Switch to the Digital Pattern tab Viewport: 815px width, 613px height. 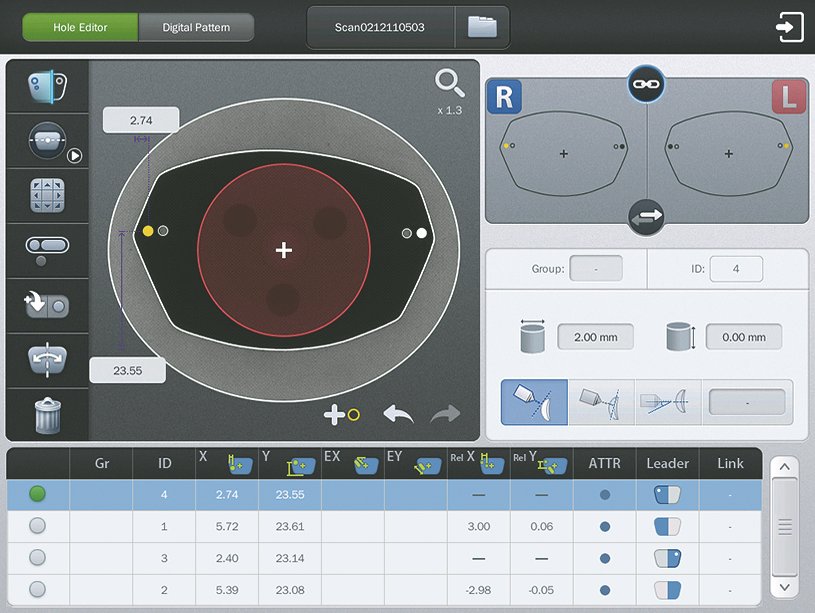coord(196,27)
